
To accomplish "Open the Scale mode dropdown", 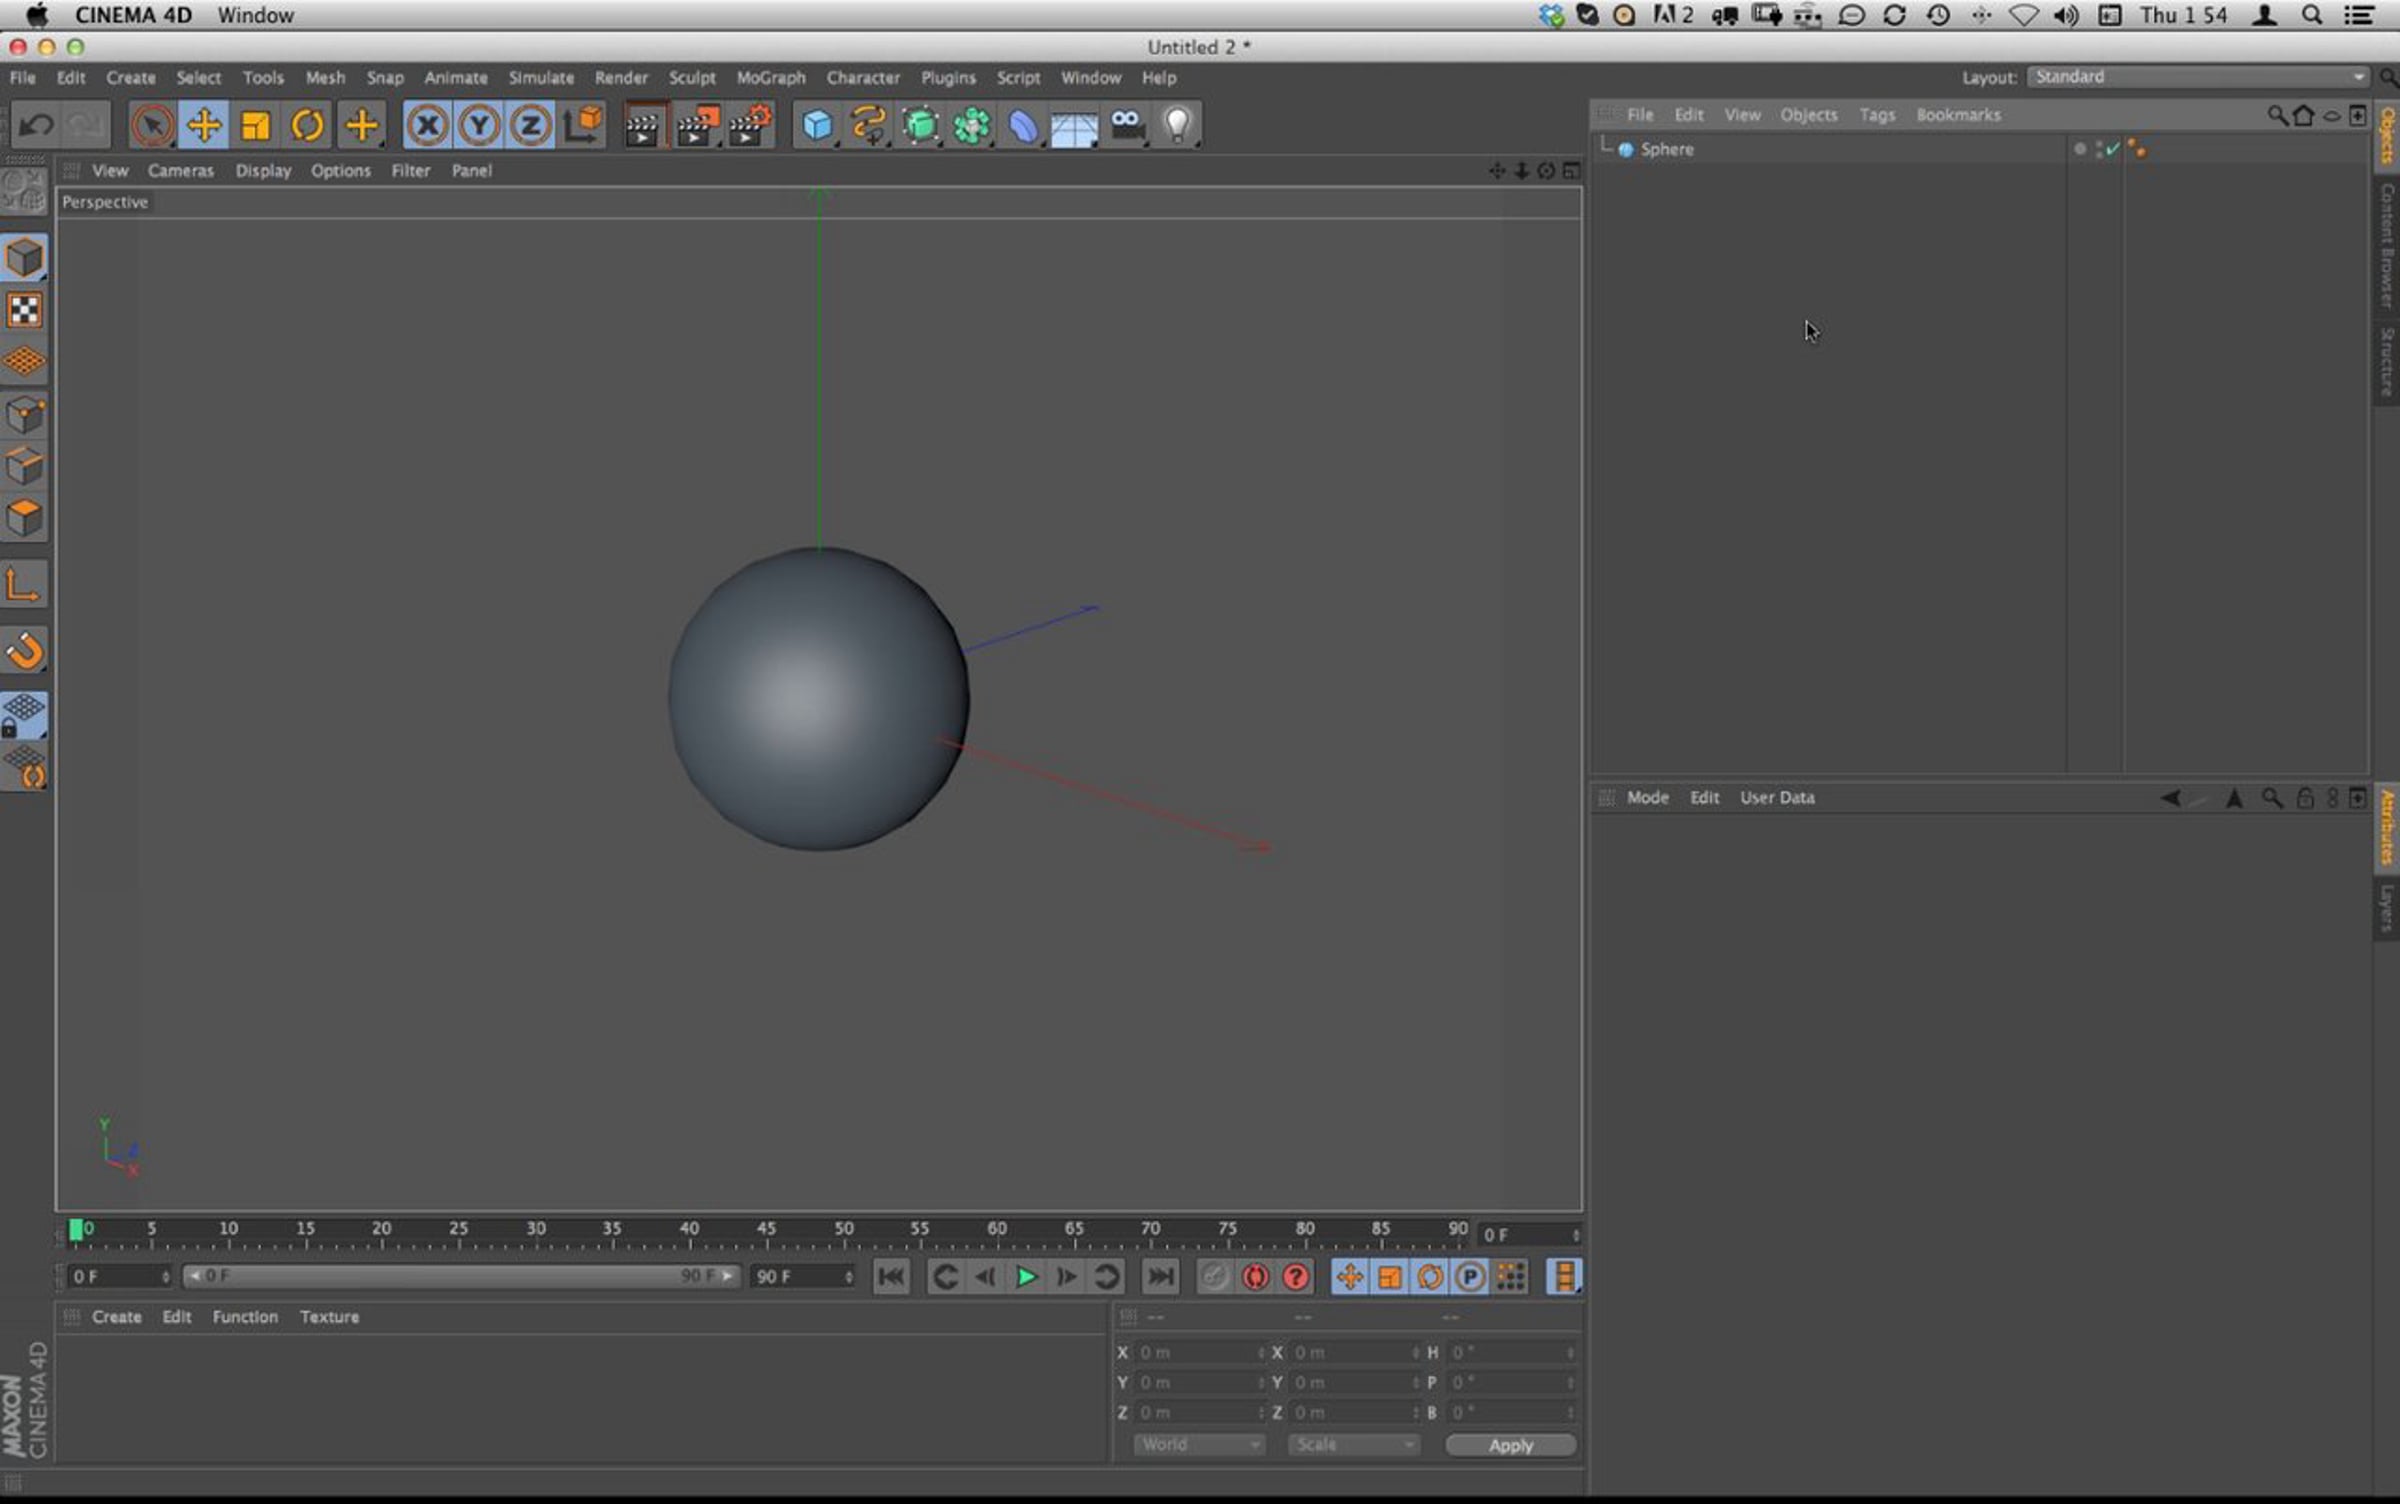I will coord(1353,1444).
